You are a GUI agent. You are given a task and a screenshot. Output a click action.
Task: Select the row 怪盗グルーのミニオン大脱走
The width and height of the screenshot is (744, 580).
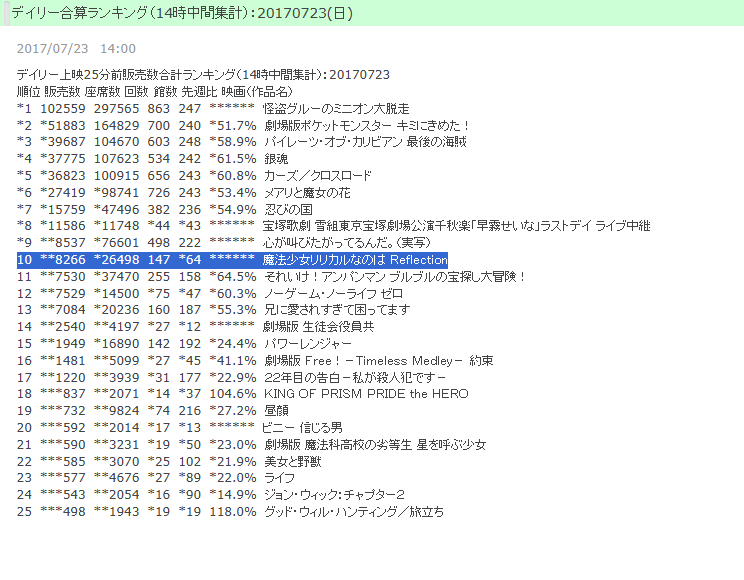point(213,109)
